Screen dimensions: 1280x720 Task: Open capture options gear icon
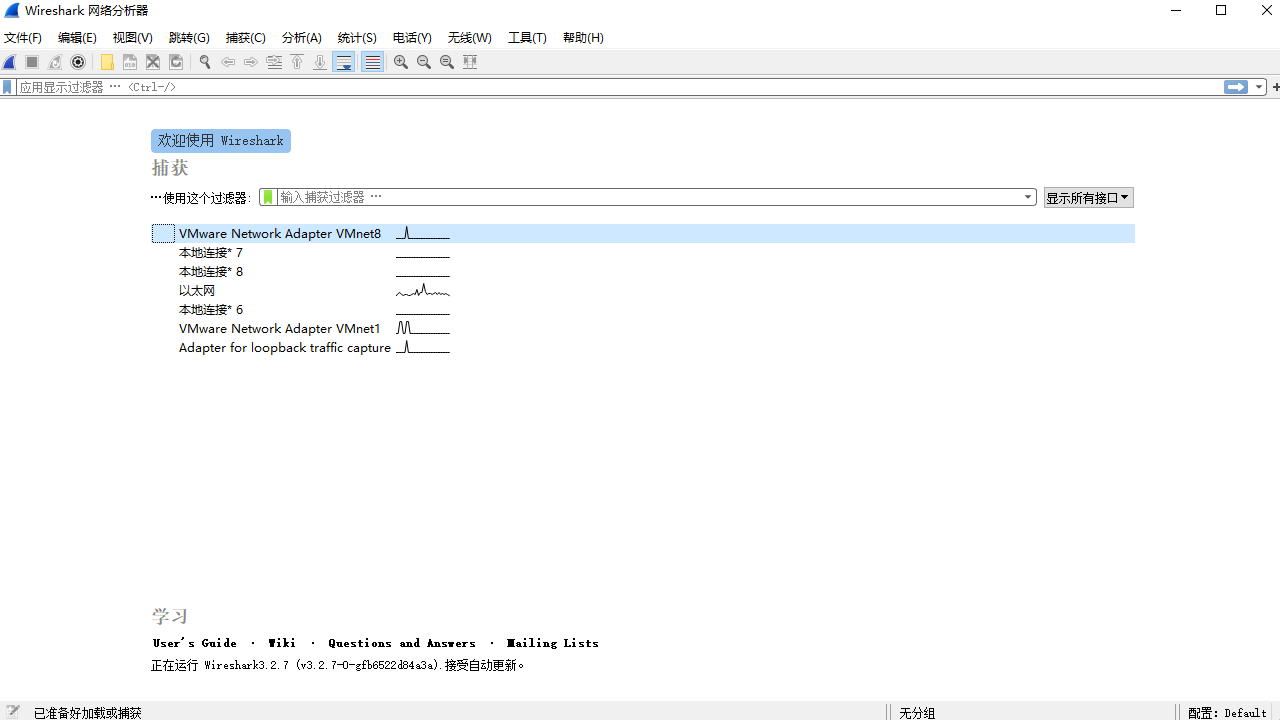pos(78,62)
